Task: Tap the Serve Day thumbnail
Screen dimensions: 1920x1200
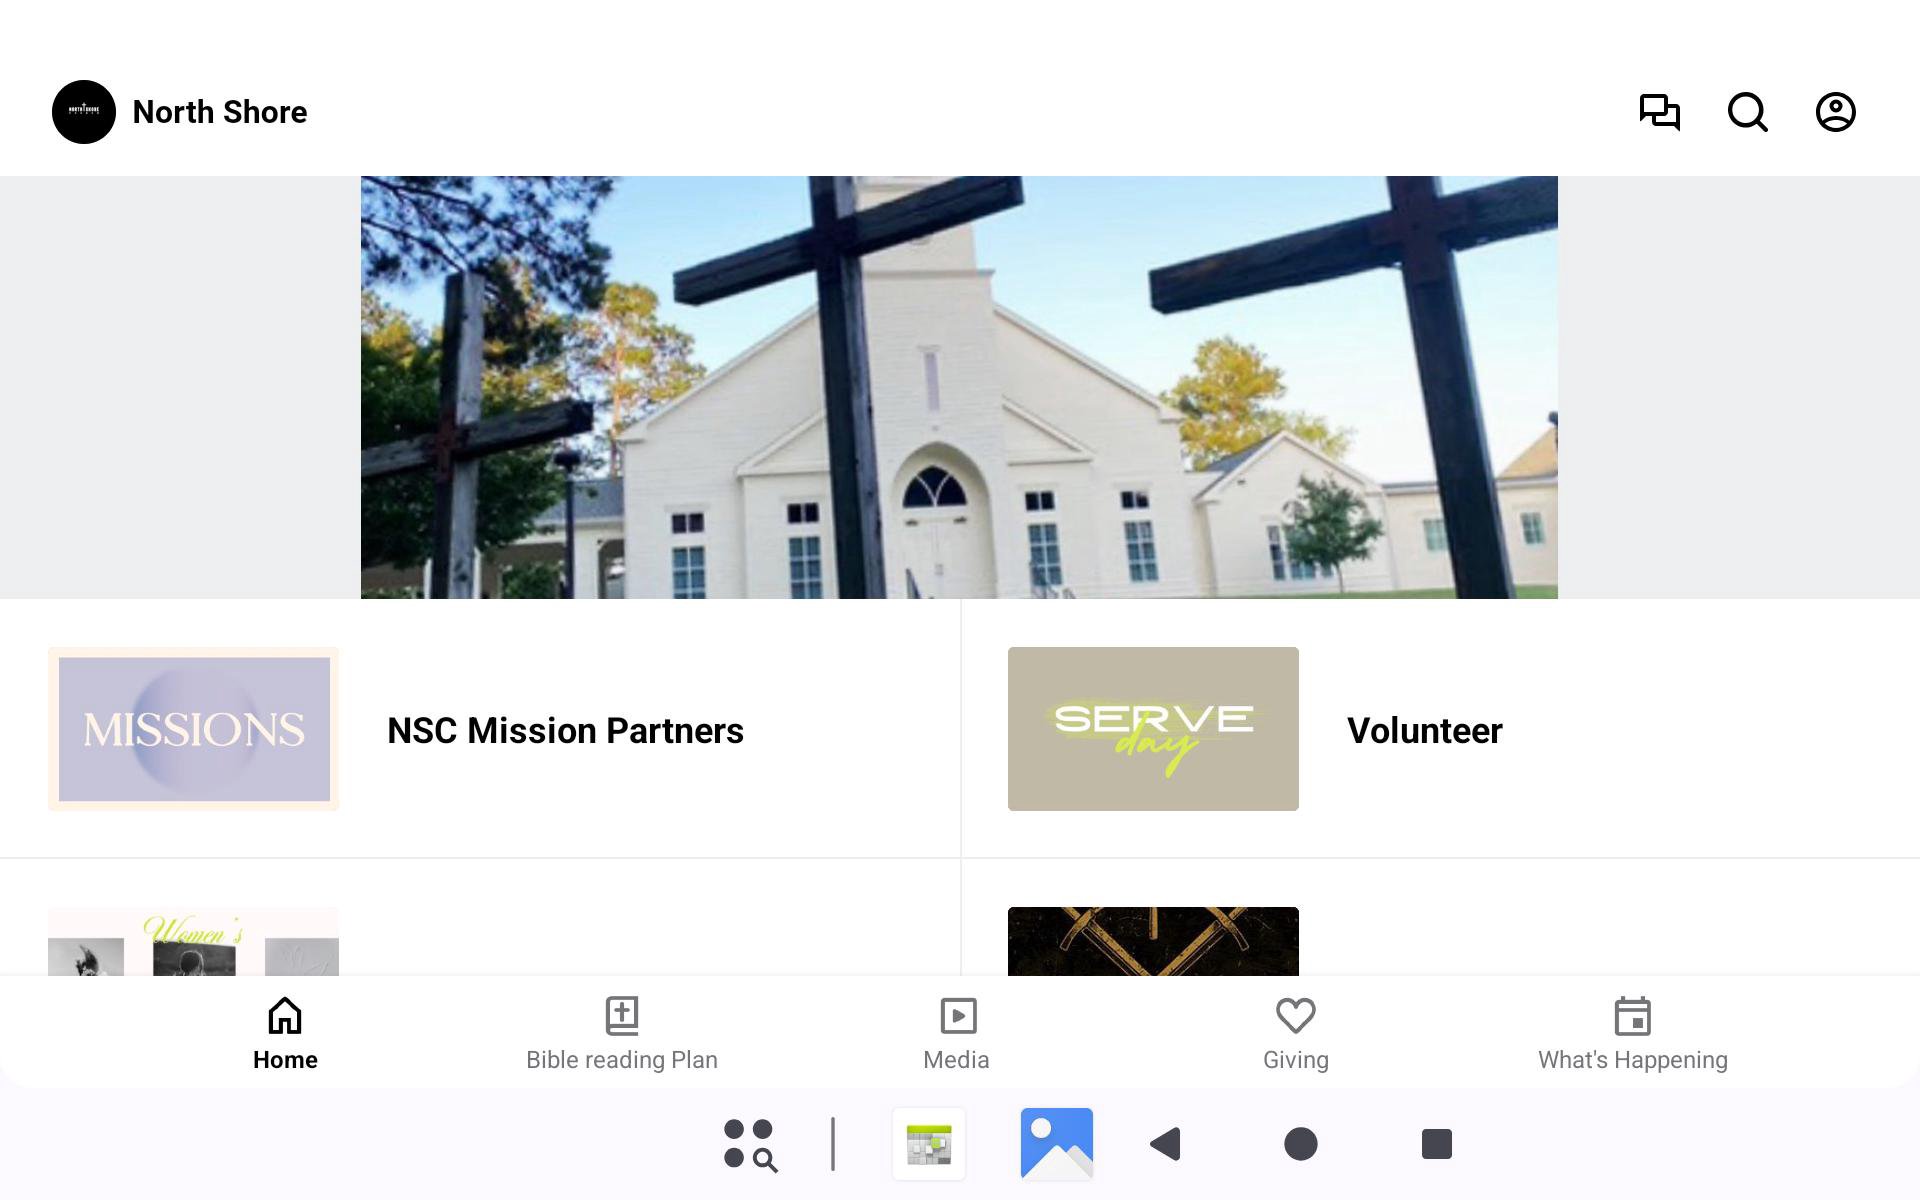Action: click(1153, 729)
